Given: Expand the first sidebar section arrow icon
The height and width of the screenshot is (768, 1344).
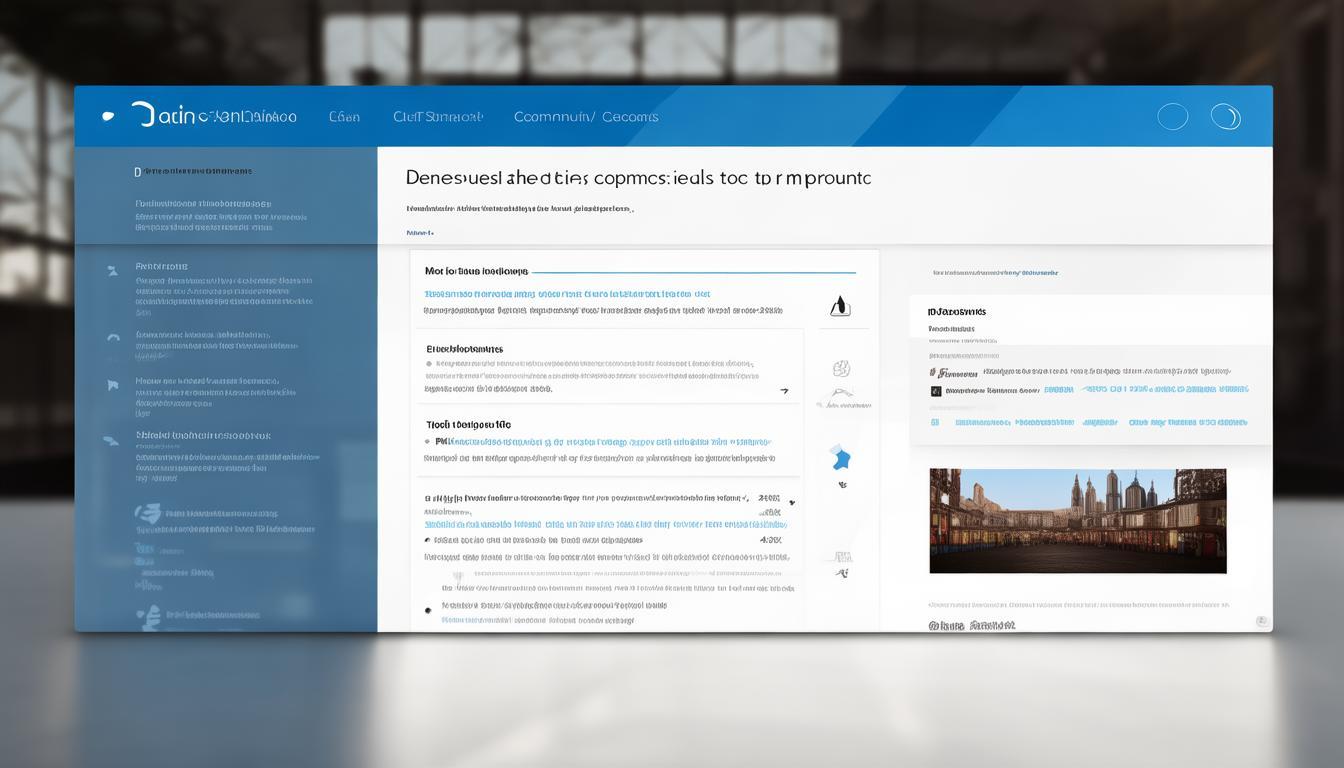Looking at the screenshot, I should 112,268.
